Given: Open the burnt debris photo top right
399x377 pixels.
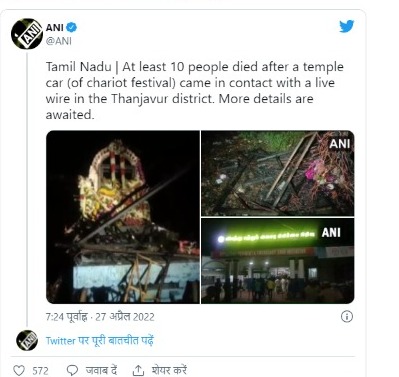Looking at the screenshot, I should 278,173.
